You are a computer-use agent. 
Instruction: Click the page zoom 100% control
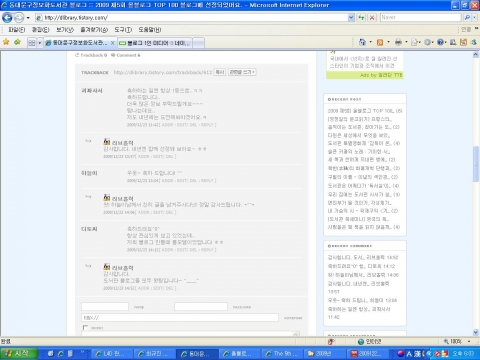tap(456, 341)
